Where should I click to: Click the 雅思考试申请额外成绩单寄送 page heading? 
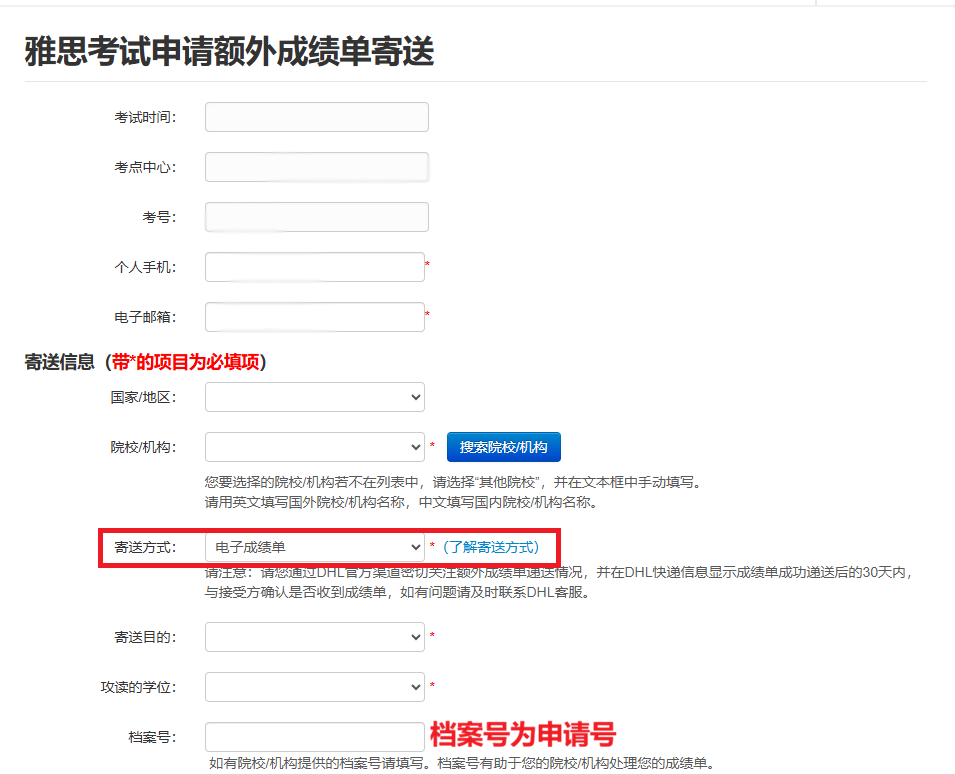pyautogui.click(x=229, y=52)
